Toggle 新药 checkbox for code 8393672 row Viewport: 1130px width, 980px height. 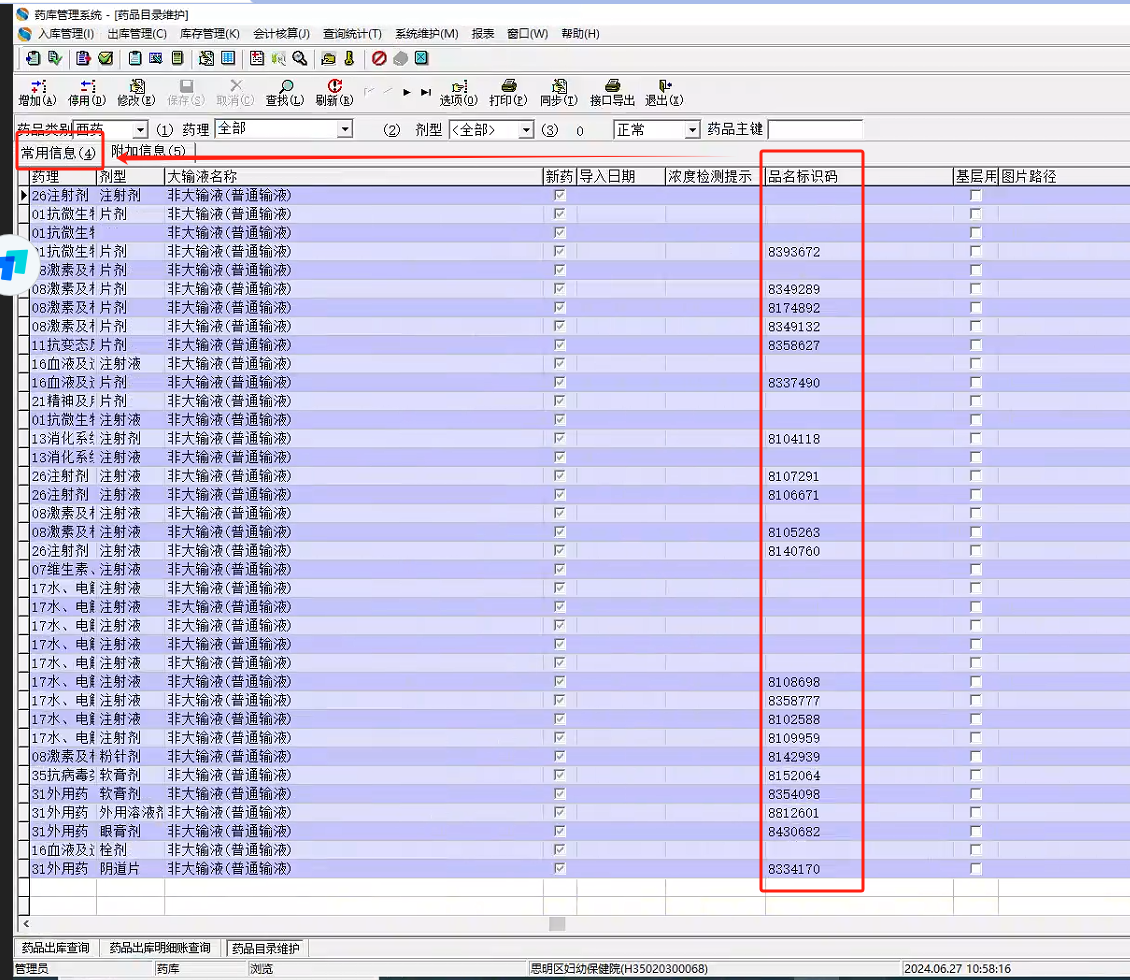click(560, 252)
